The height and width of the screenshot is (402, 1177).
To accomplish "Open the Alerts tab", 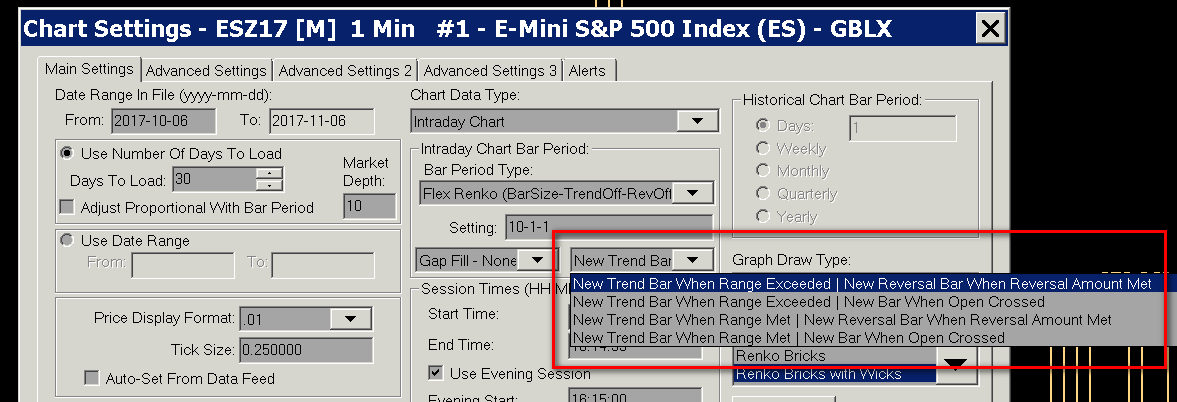I will point(588,70).
